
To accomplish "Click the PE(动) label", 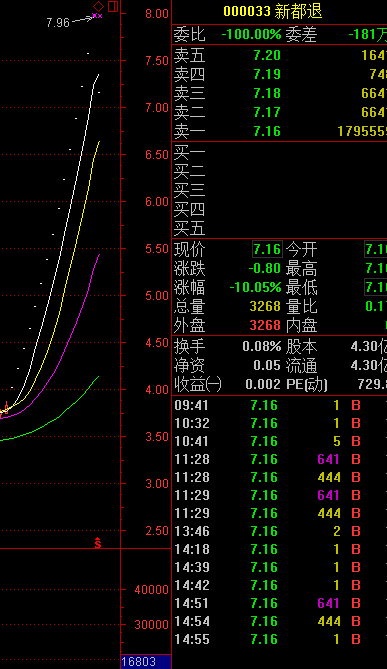I will click(307, 384).
